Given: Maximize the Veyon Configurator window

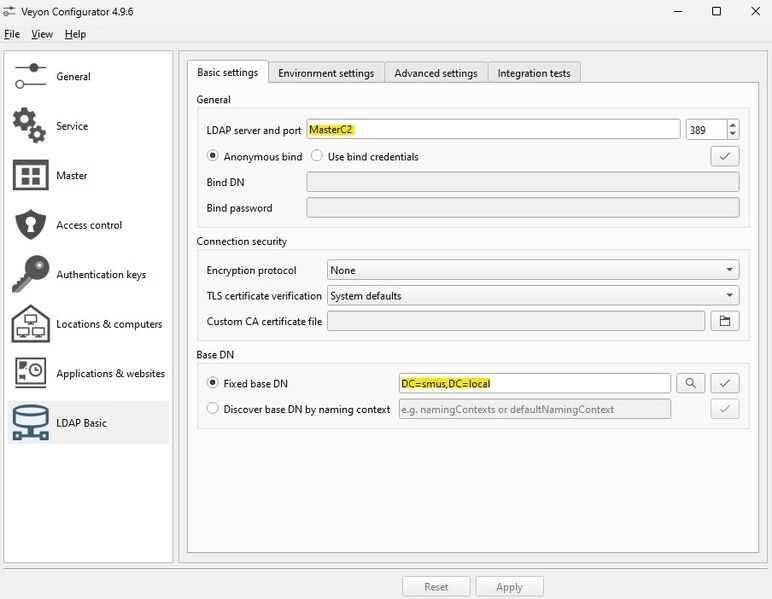Looking at the screenshot, I should tap(716, 11).
